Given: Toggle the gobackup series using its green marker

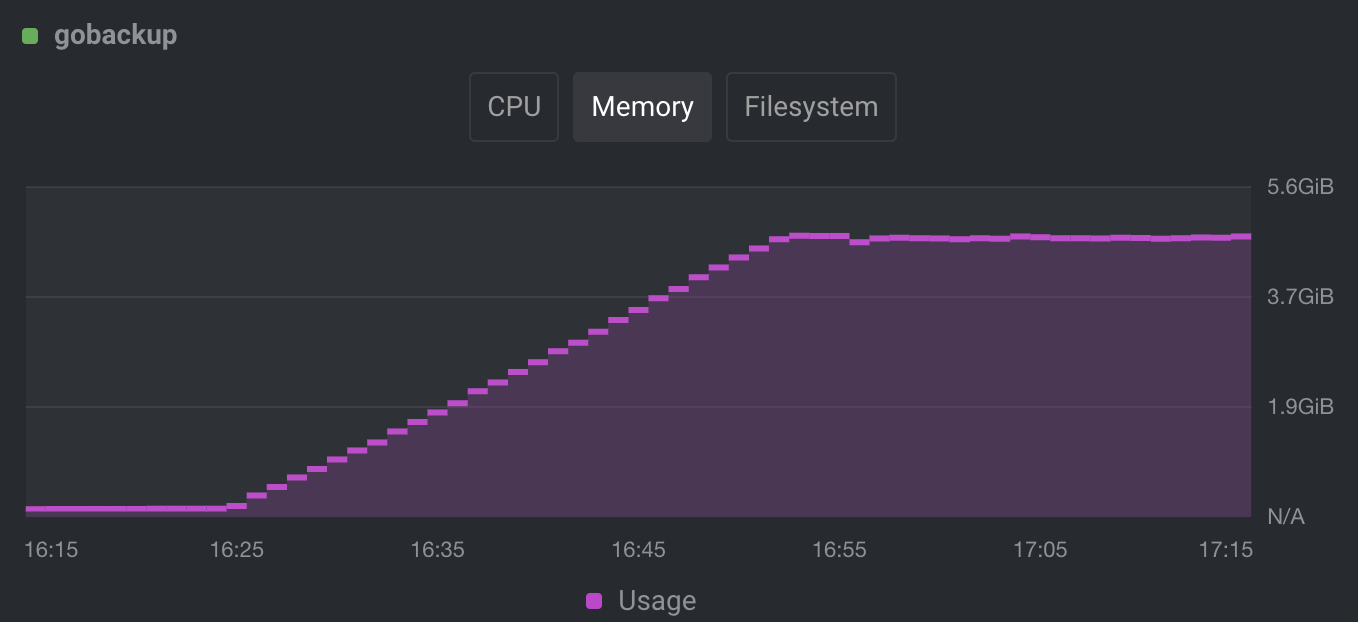Looking at the screenshot, I should tap(29, 34).
